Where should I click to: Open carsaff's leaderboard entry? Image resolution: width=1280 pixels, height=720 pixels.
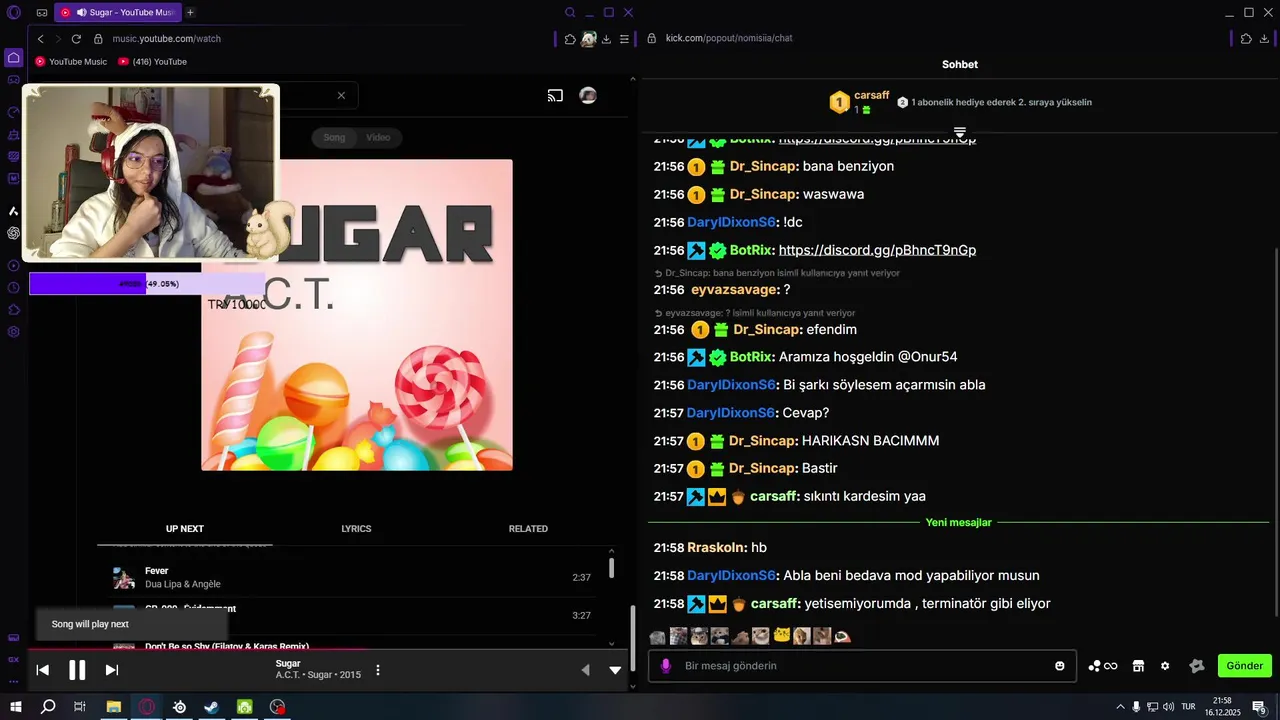(859, 102)
